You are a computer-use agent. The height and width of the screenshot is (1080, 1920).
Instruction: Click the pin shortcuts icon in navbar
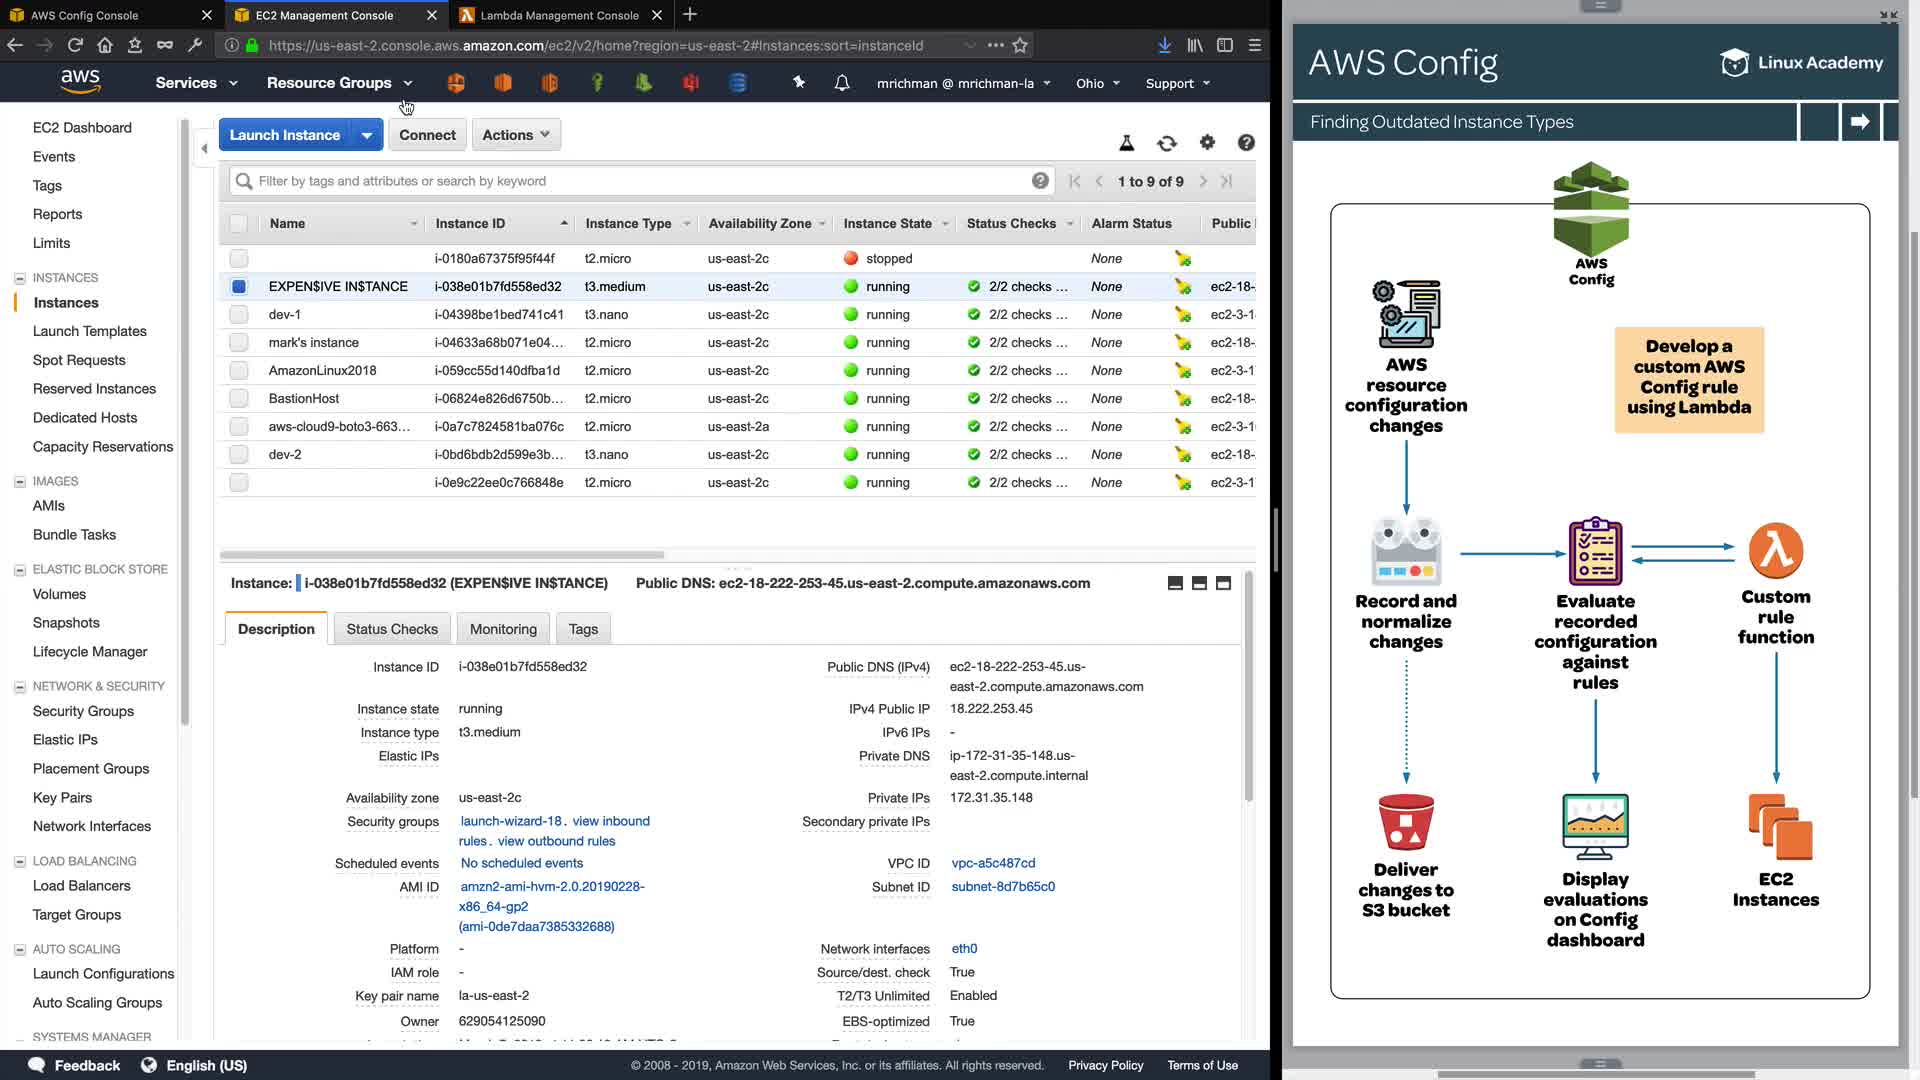click(x=799, y=83)
